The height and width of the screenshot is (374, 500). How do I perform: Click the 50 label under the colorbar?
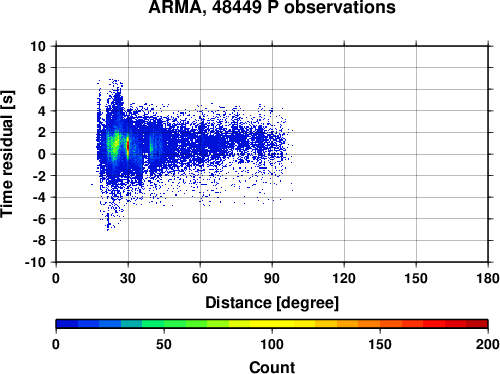coord(164,344)
